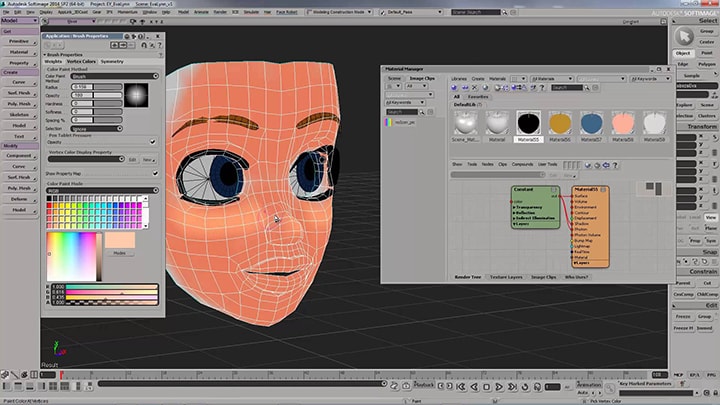The height and width of the screenshot is (405, 720).
Task: Switch to the Weights tab
Action: click(x=53, y=62)
